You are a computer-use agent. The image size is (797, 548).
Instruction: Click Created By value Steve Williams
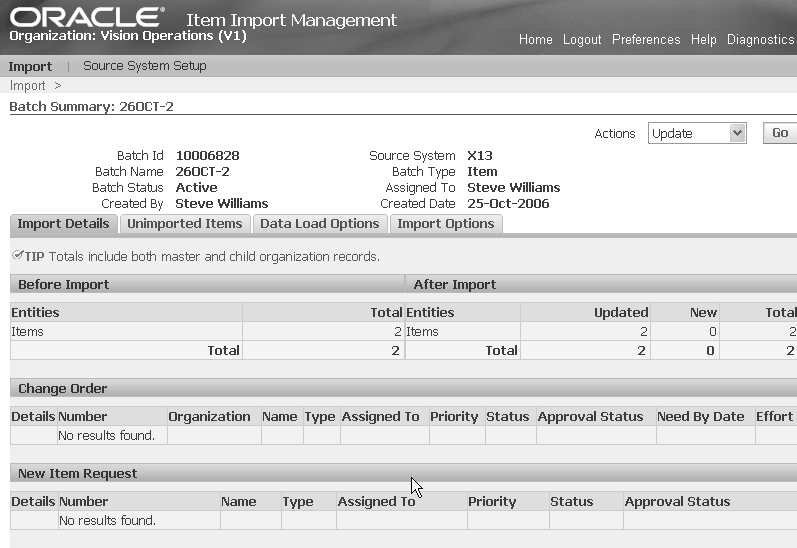[x=222, y=203]
